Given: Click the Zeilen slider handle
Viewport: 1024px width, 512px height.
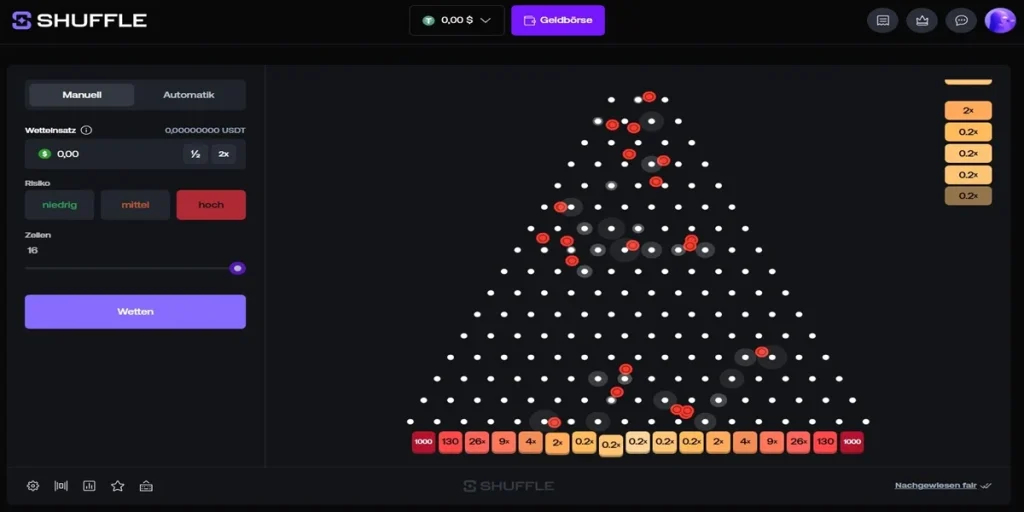Looking at the screenshot, I should click(238, 268).
